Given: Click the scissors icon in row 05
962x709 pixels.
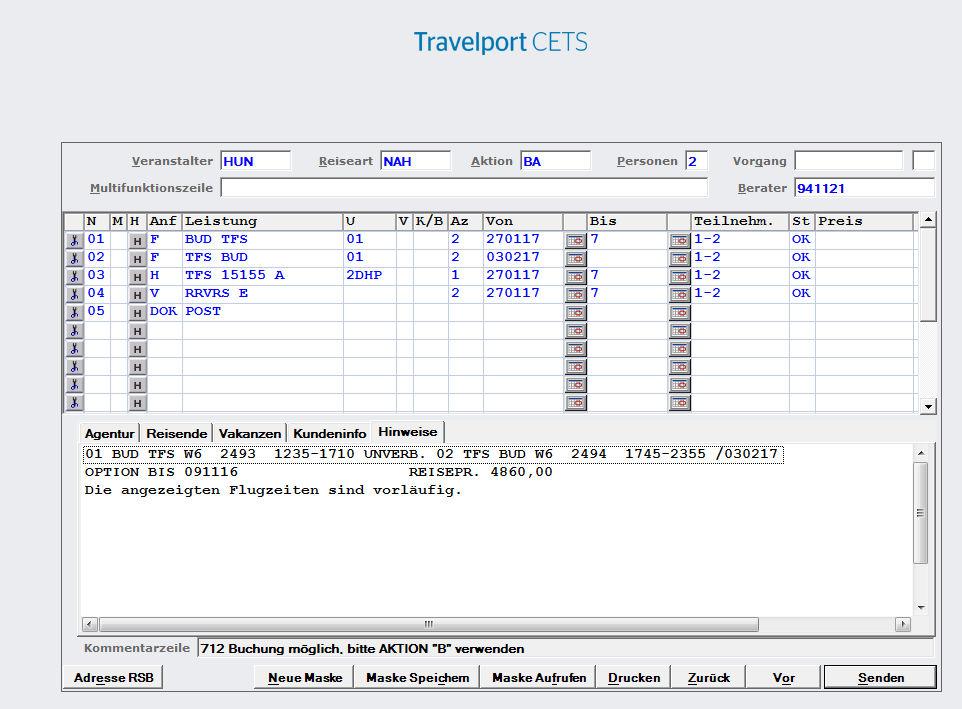Looking at the screenshot, I should pyautogui.click(x=74, y=312).
